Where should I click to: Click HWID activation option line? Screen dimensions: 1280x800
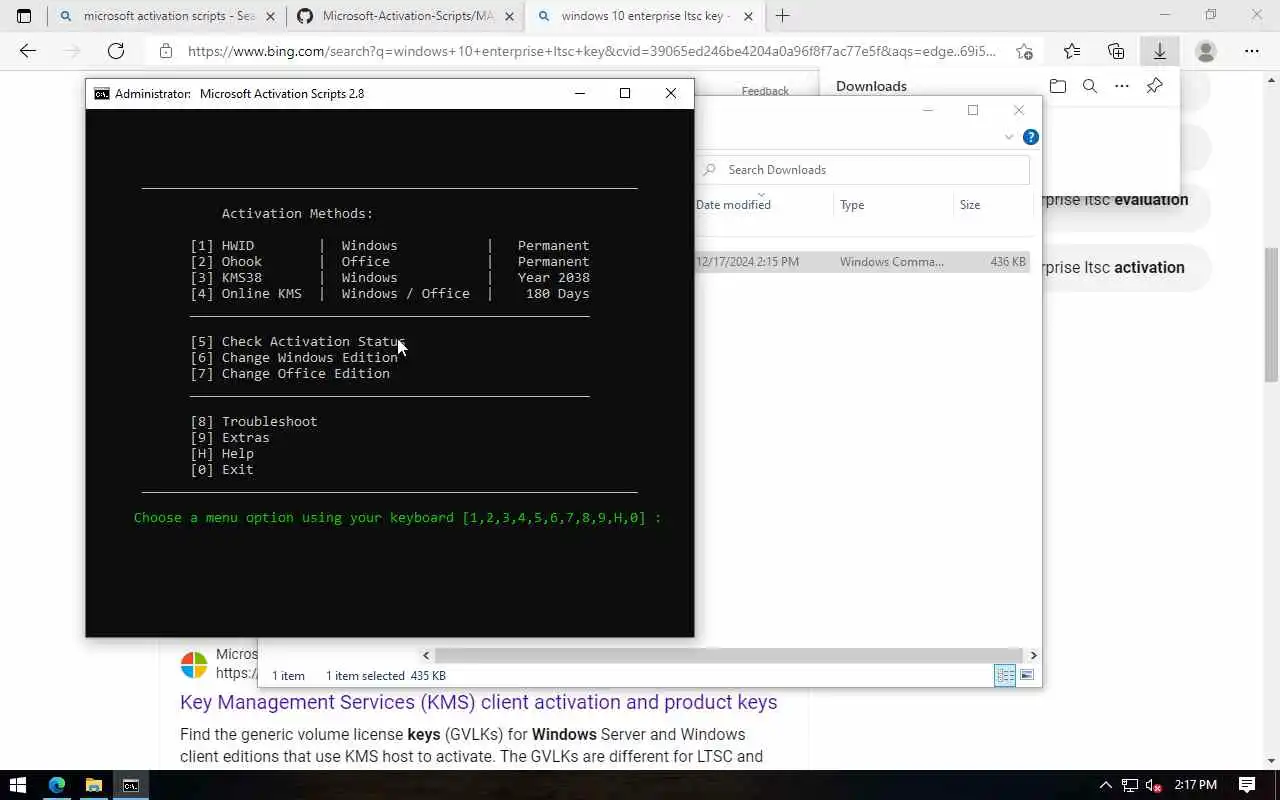390,245
